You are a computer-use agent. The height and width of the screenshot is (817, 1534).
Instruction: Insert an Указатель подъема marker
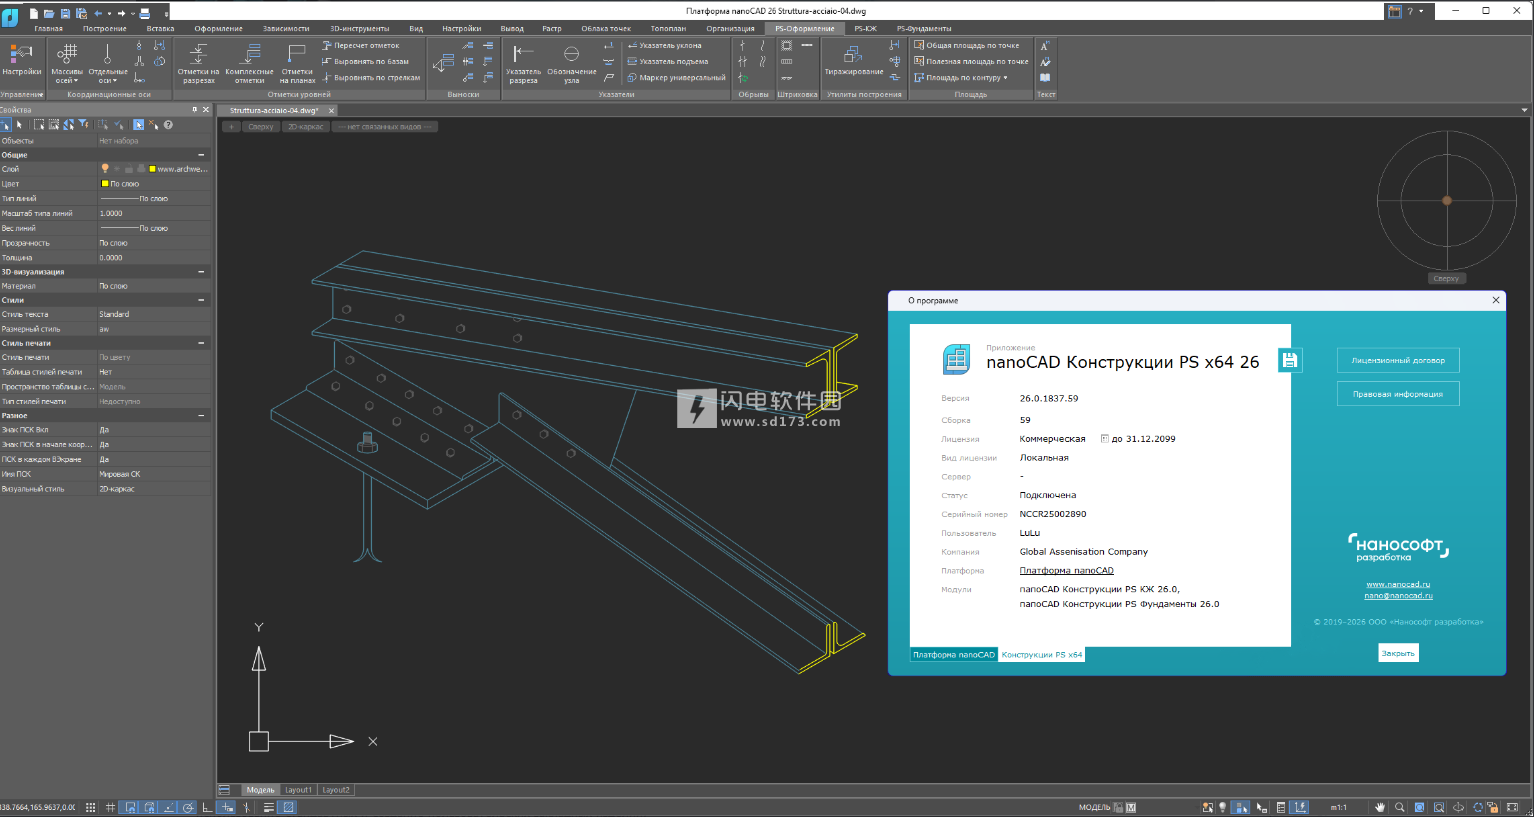[668, 61]
